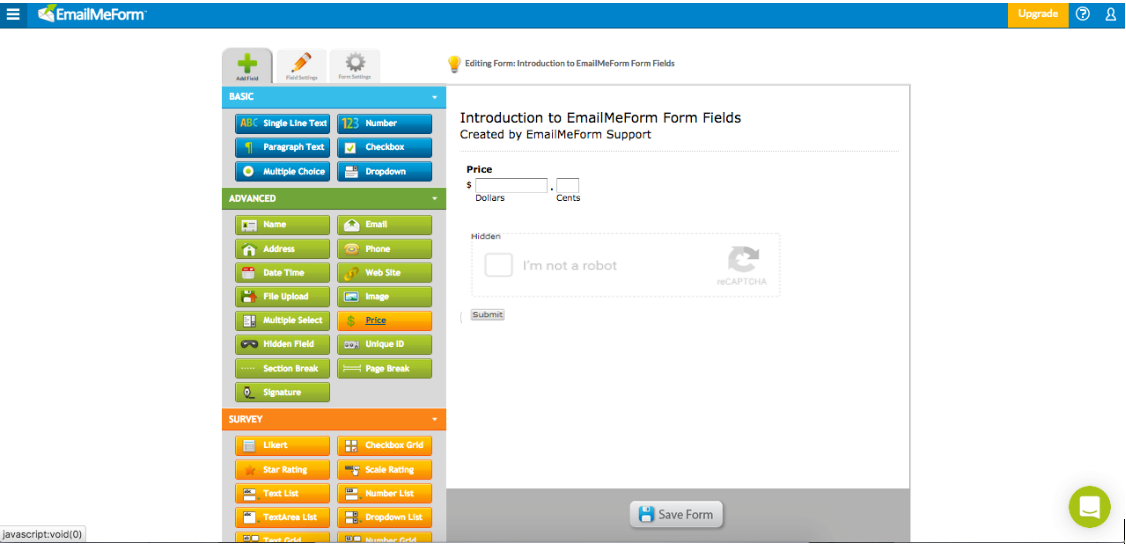Switch to the Add Field tab
The width and height of the screenshot is (1126, 545).
pyautogui.click(x=247, y=67)
